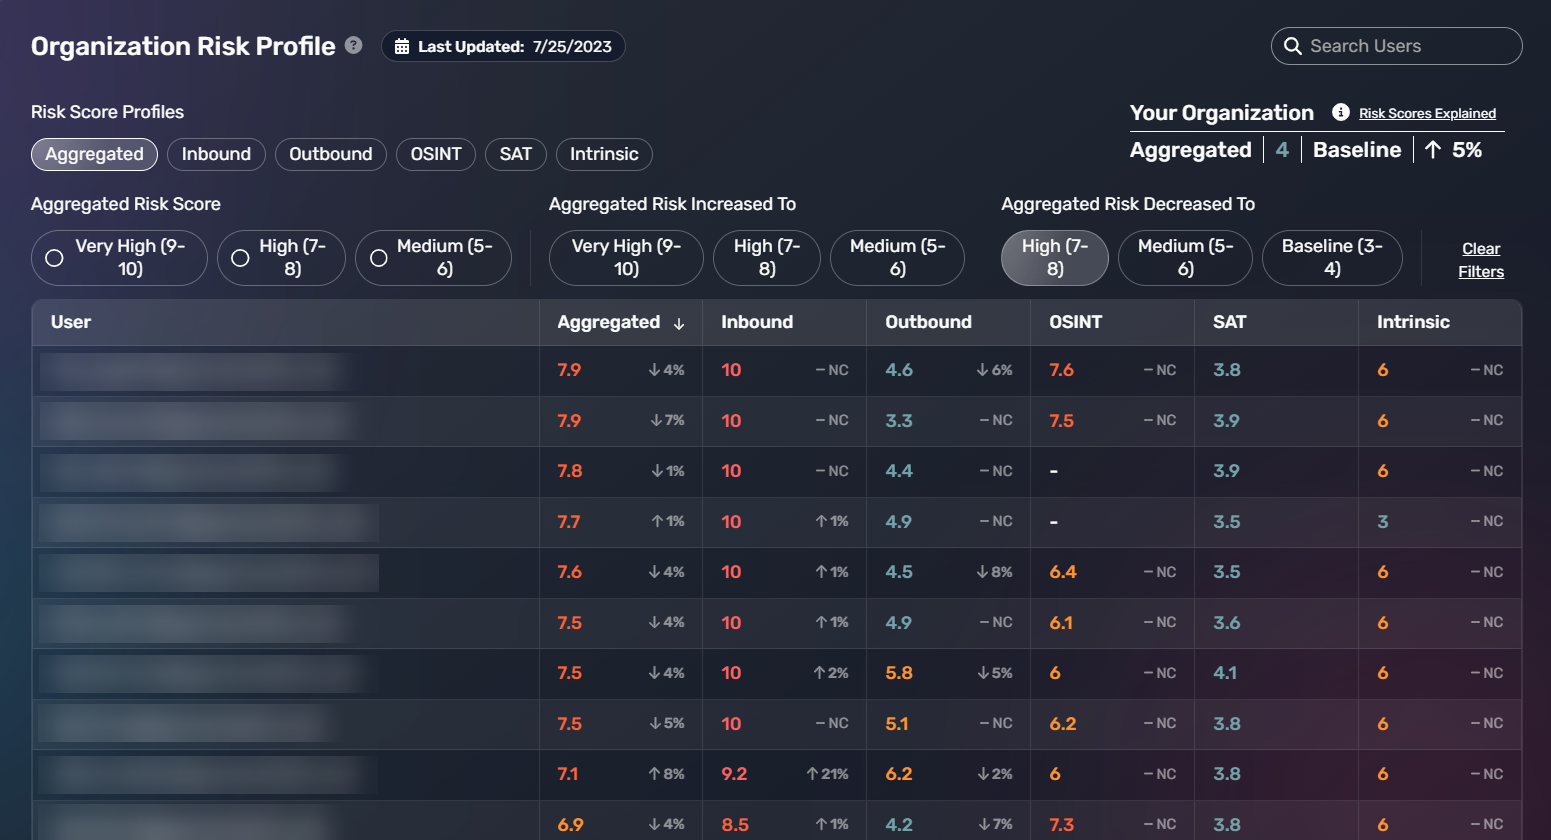Switch to the Inbound risk profile tab
The image size is (1551, 840).
(216, 154)
